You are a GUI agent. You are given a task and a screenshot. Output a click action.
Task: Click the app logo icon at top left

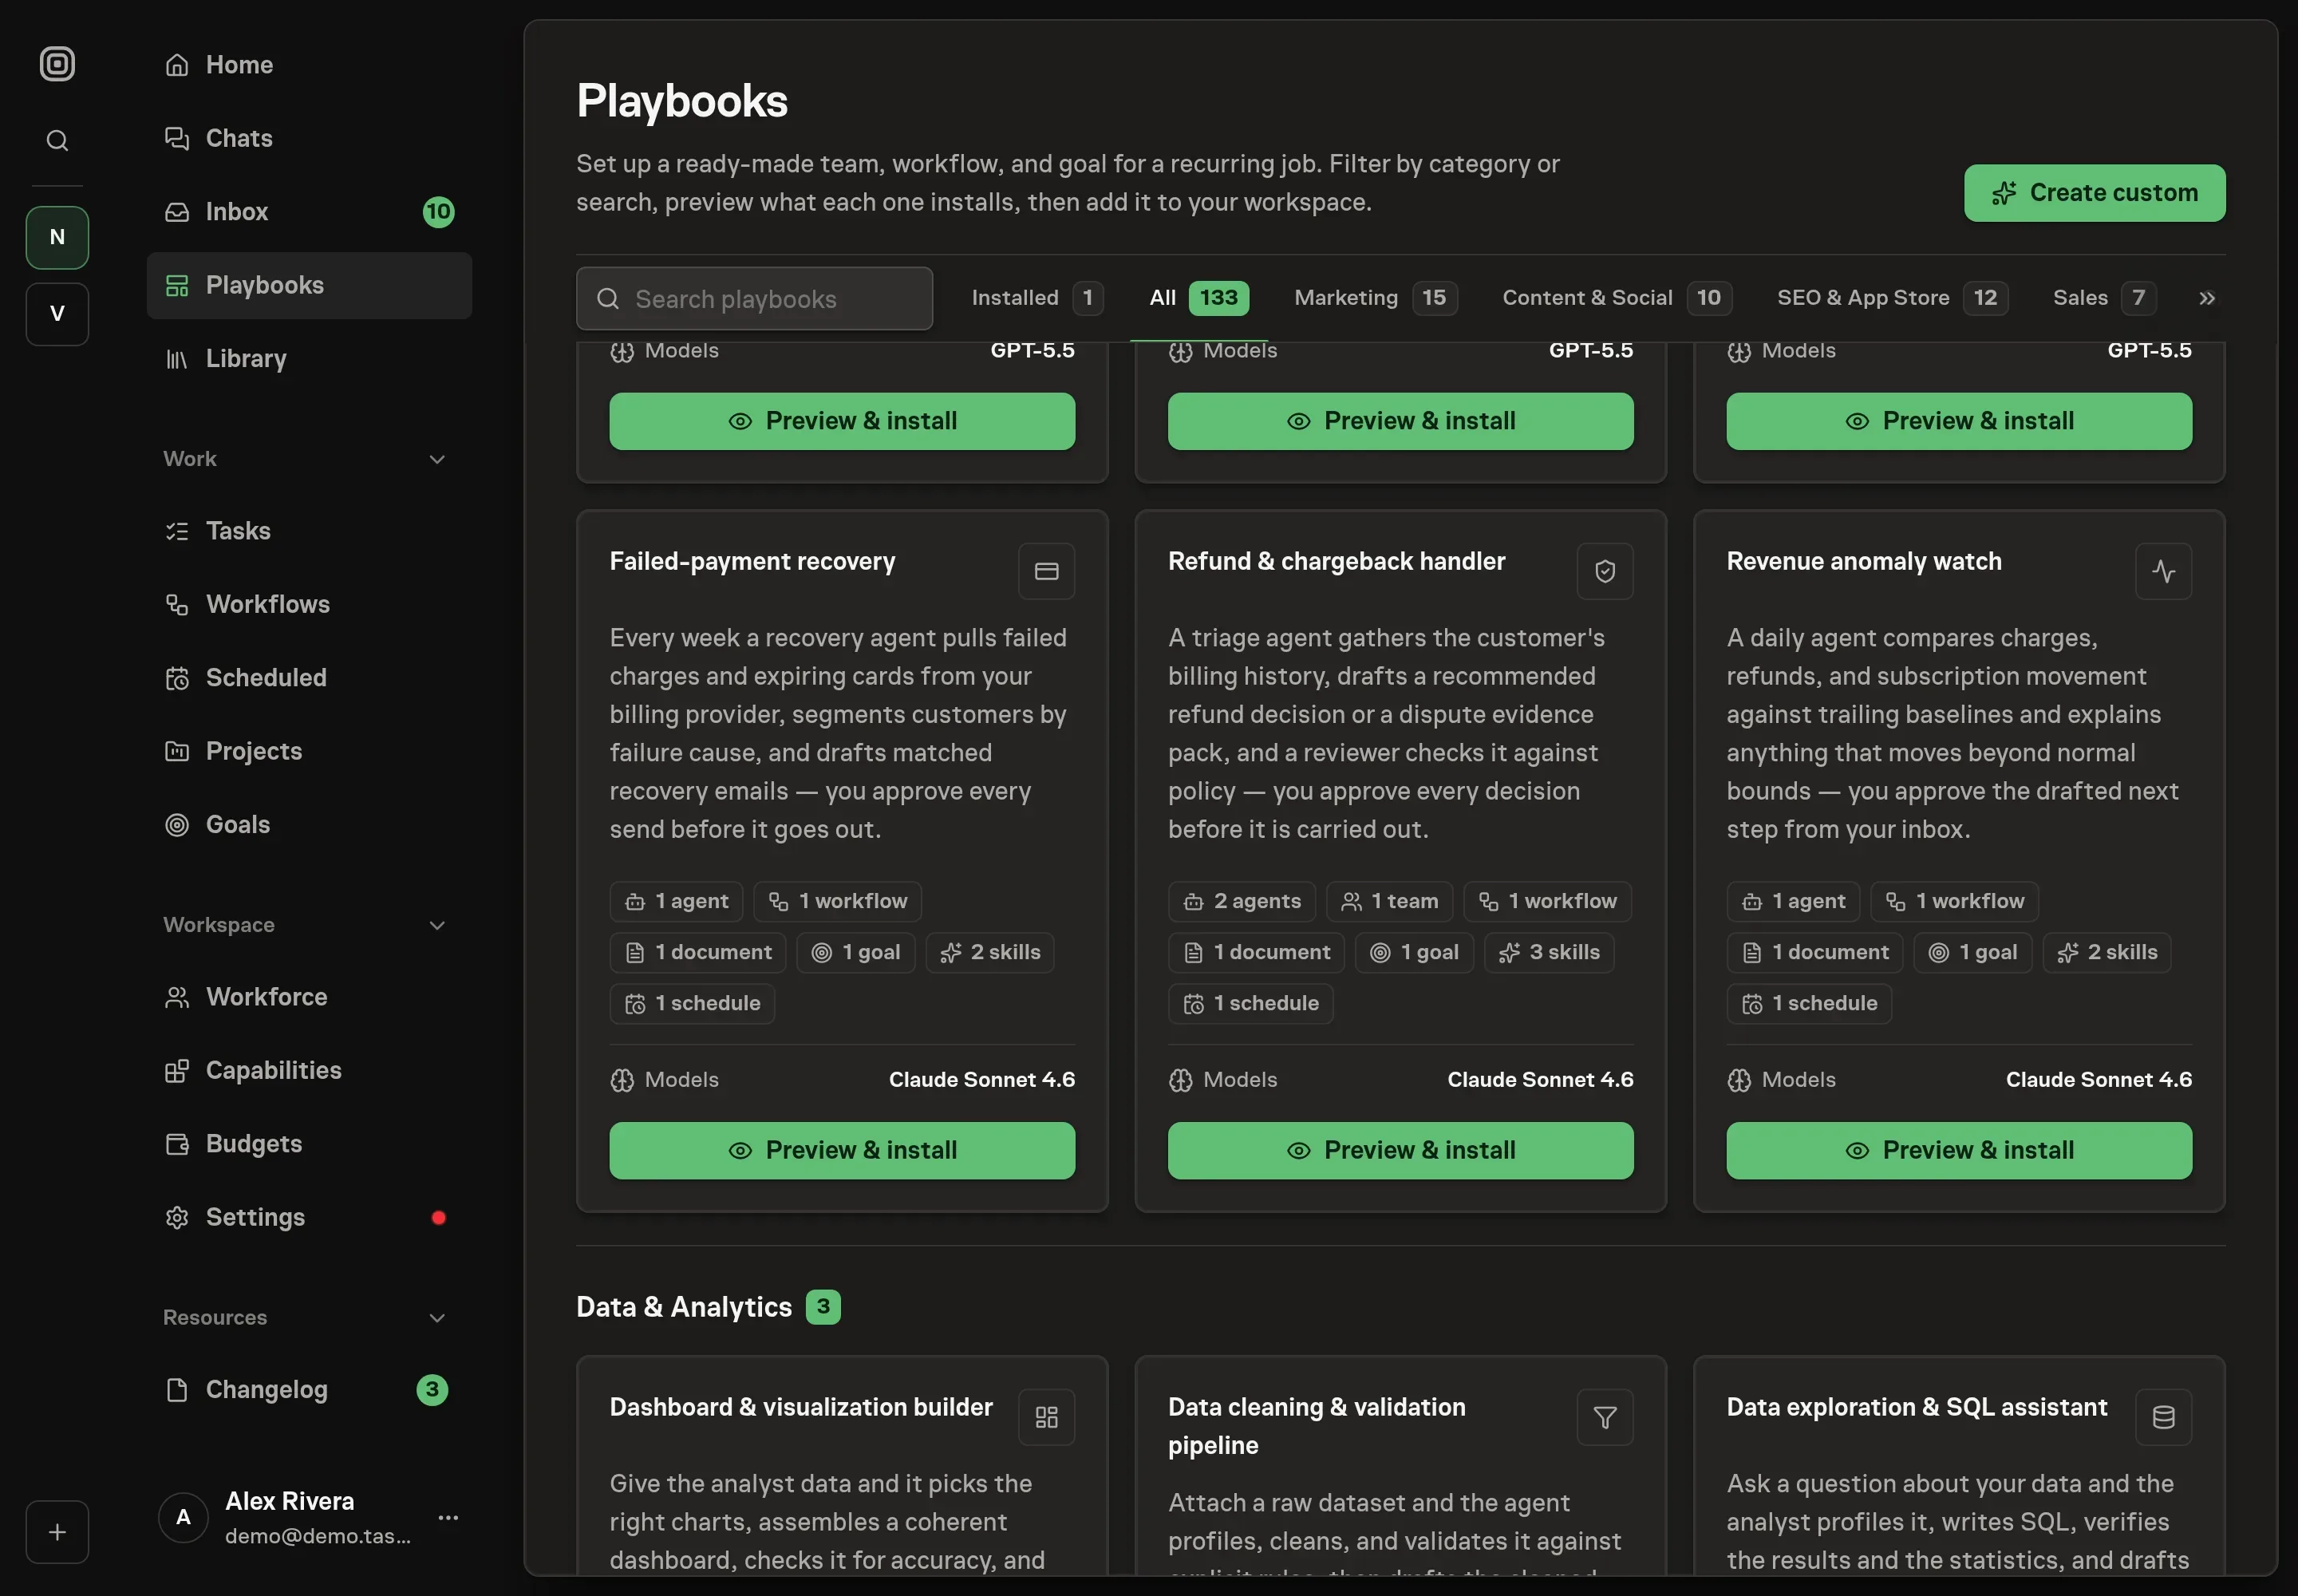pos(57,64)
